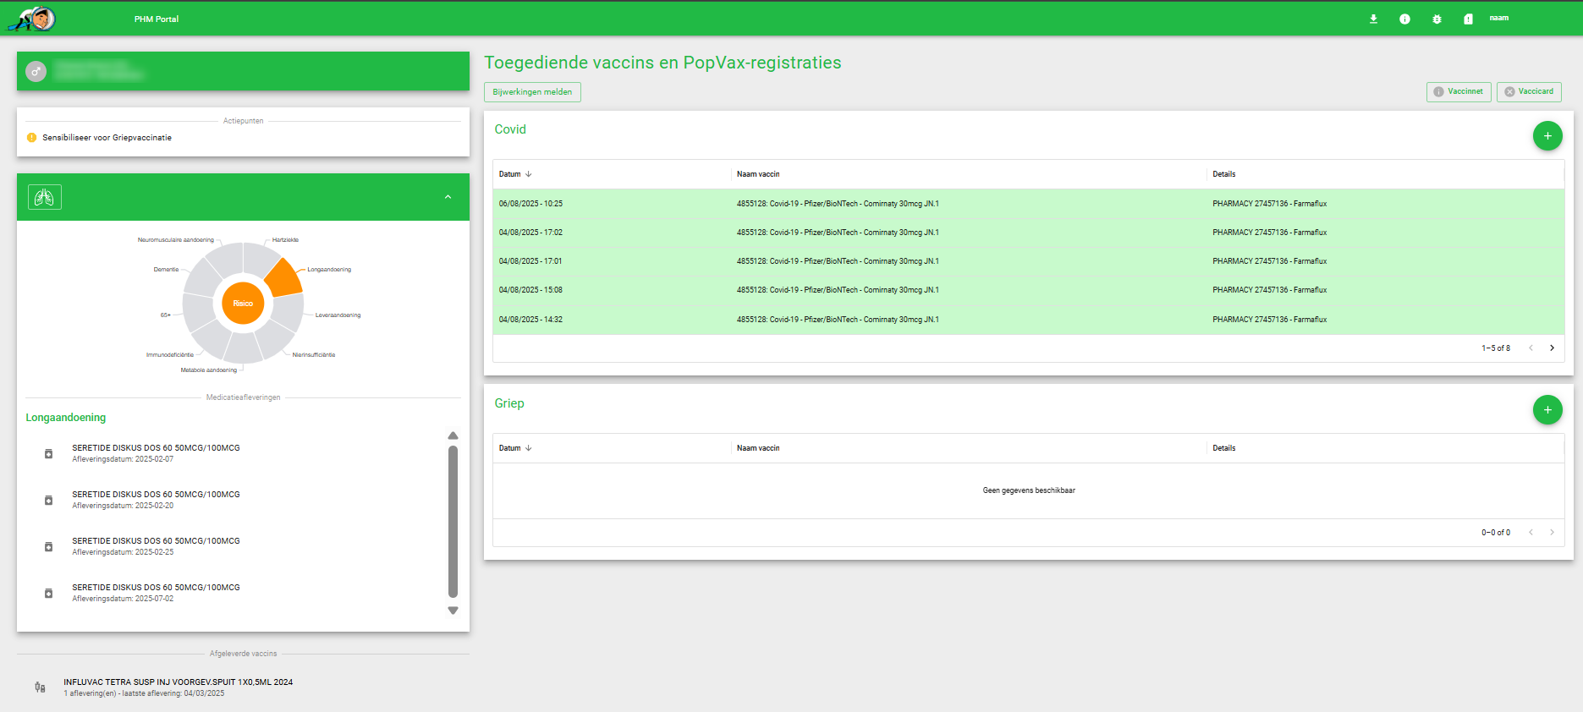This screenshot has height=712, width=1583.
Task: Click the Griep section title
Action: click(x=509, y=404)
